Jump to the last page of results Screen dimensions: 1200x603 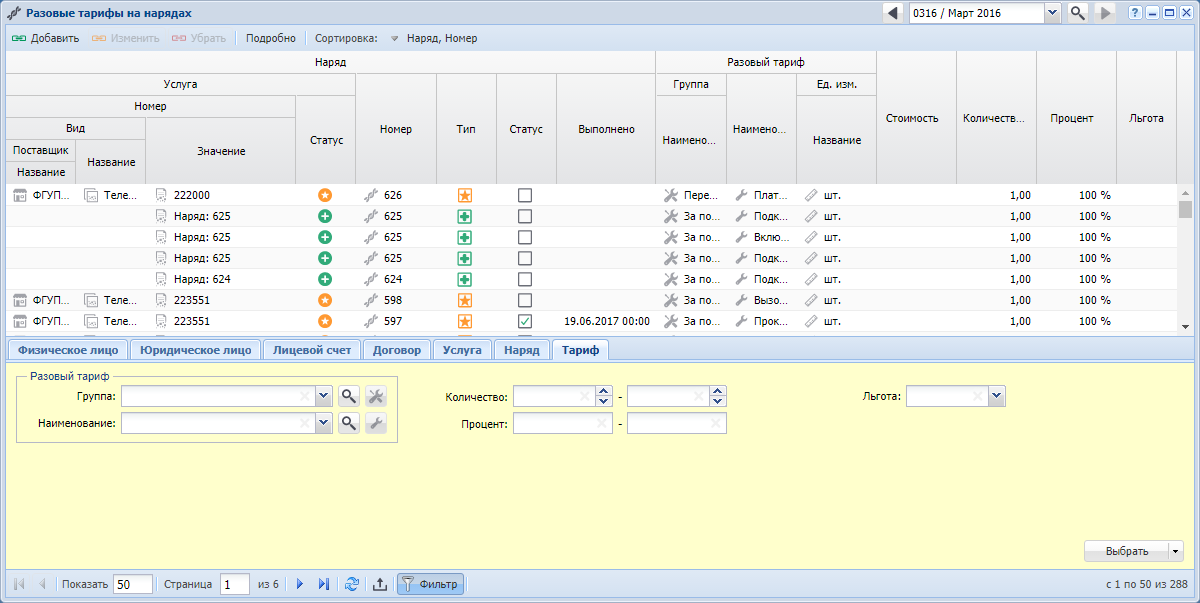pos(323,585)
